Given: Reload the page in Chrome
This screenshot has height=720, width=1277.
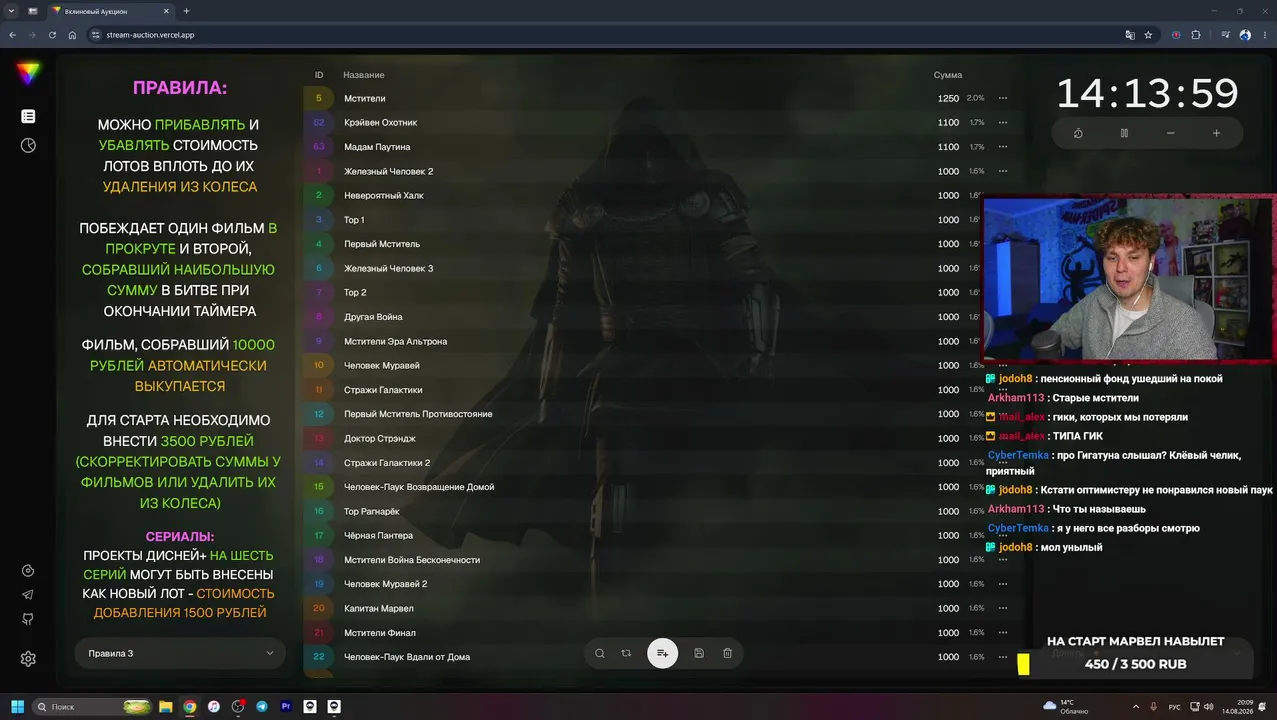Looking at the screenshot, I should [51, 34].
